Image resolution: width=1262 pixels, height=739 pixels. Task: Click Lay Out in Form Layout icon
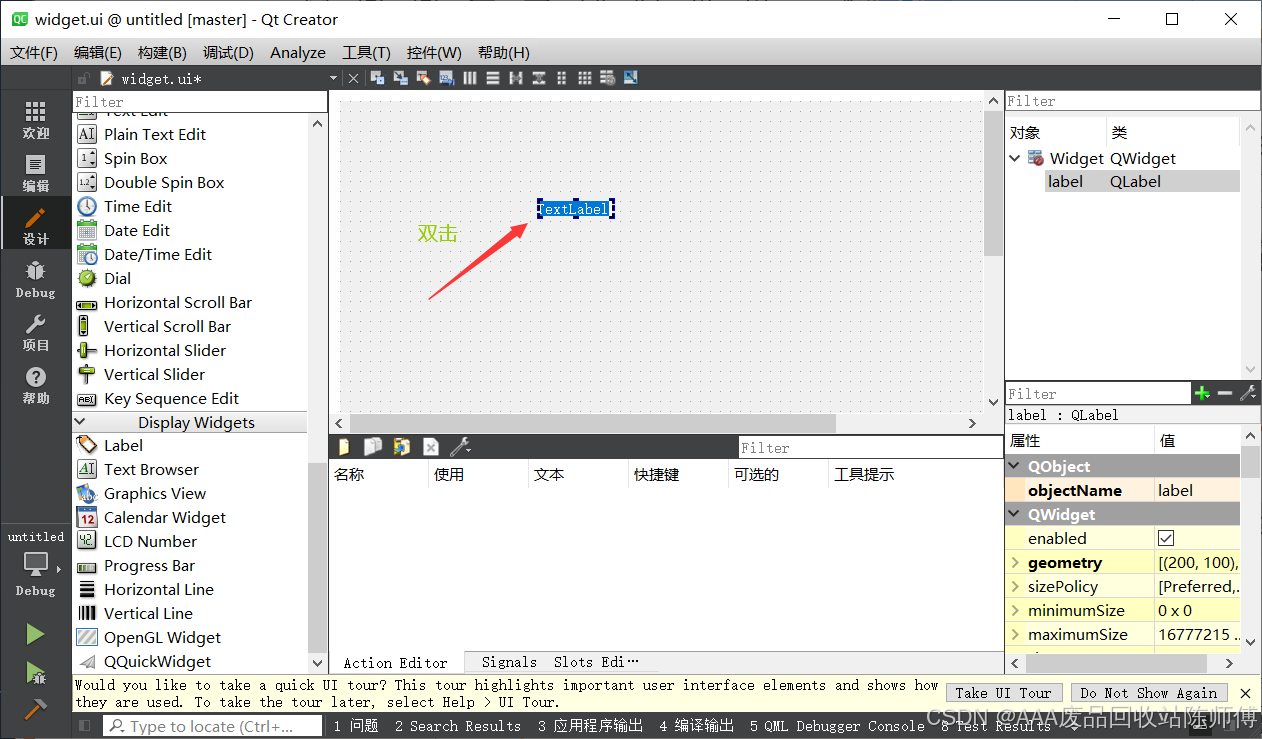[x=562, y=78]
